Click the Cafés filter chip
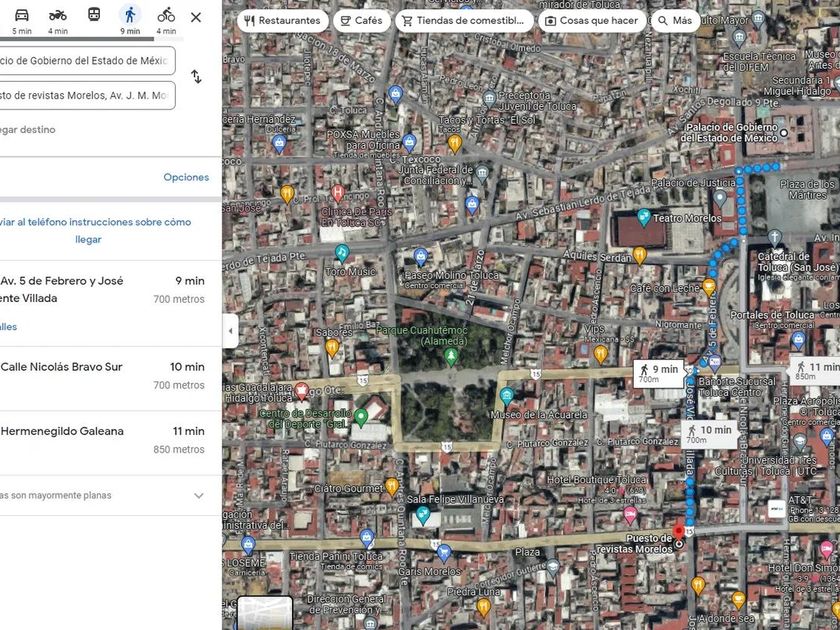 pyautogui.click(x=360, y=20)
